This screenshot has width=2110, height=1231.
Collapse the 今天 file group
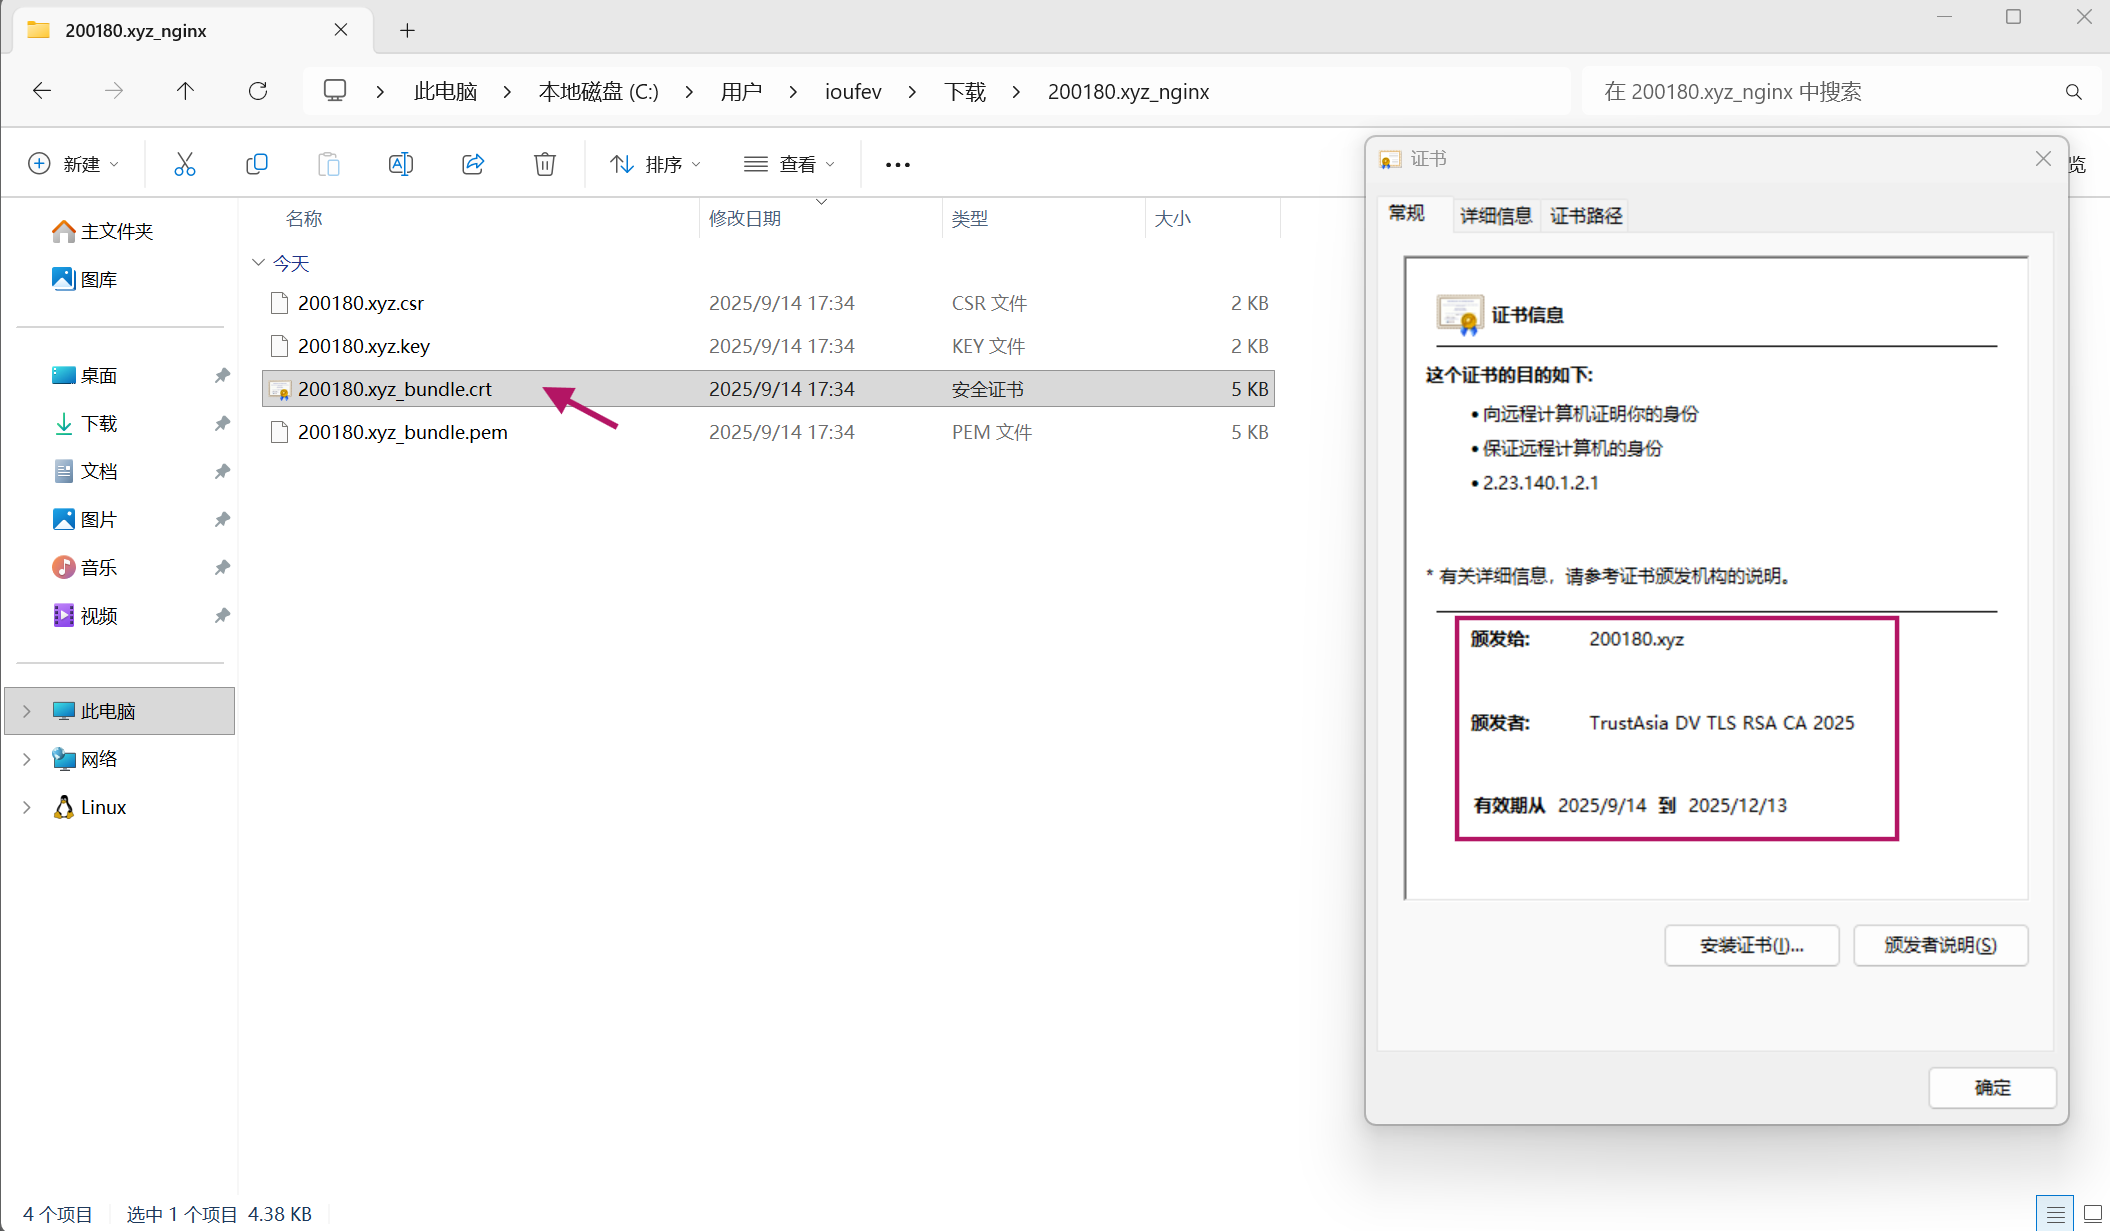(x=258, y=262)
